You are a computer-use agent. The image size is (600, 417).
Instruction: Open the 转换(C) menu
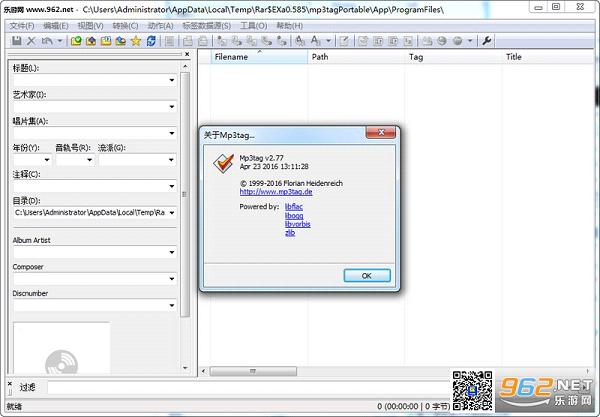point(125,26)
